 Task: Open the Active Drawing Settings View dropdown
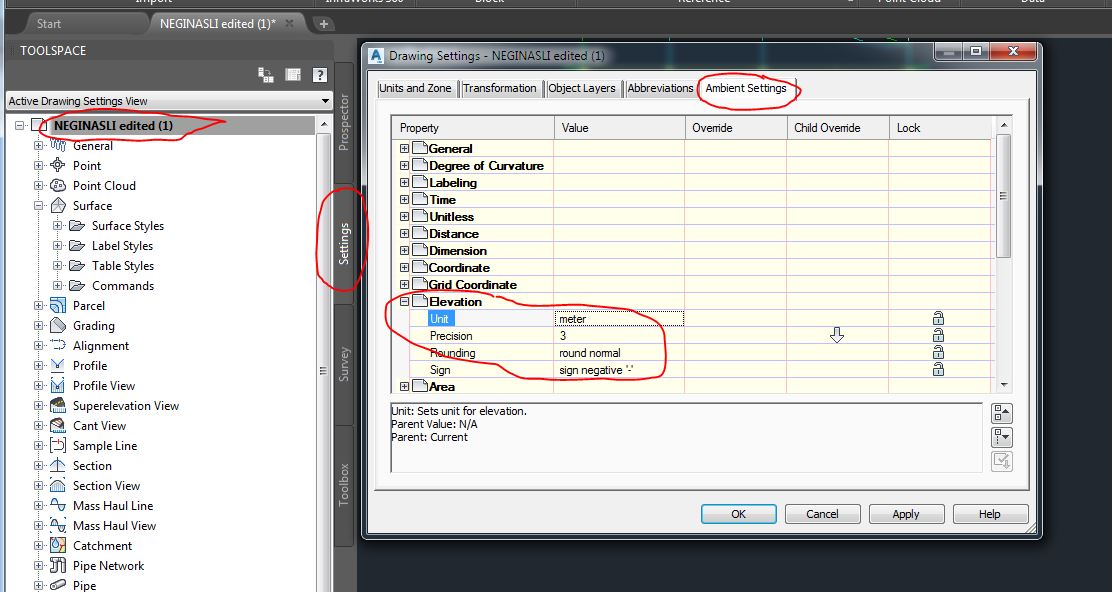[325, 101]
